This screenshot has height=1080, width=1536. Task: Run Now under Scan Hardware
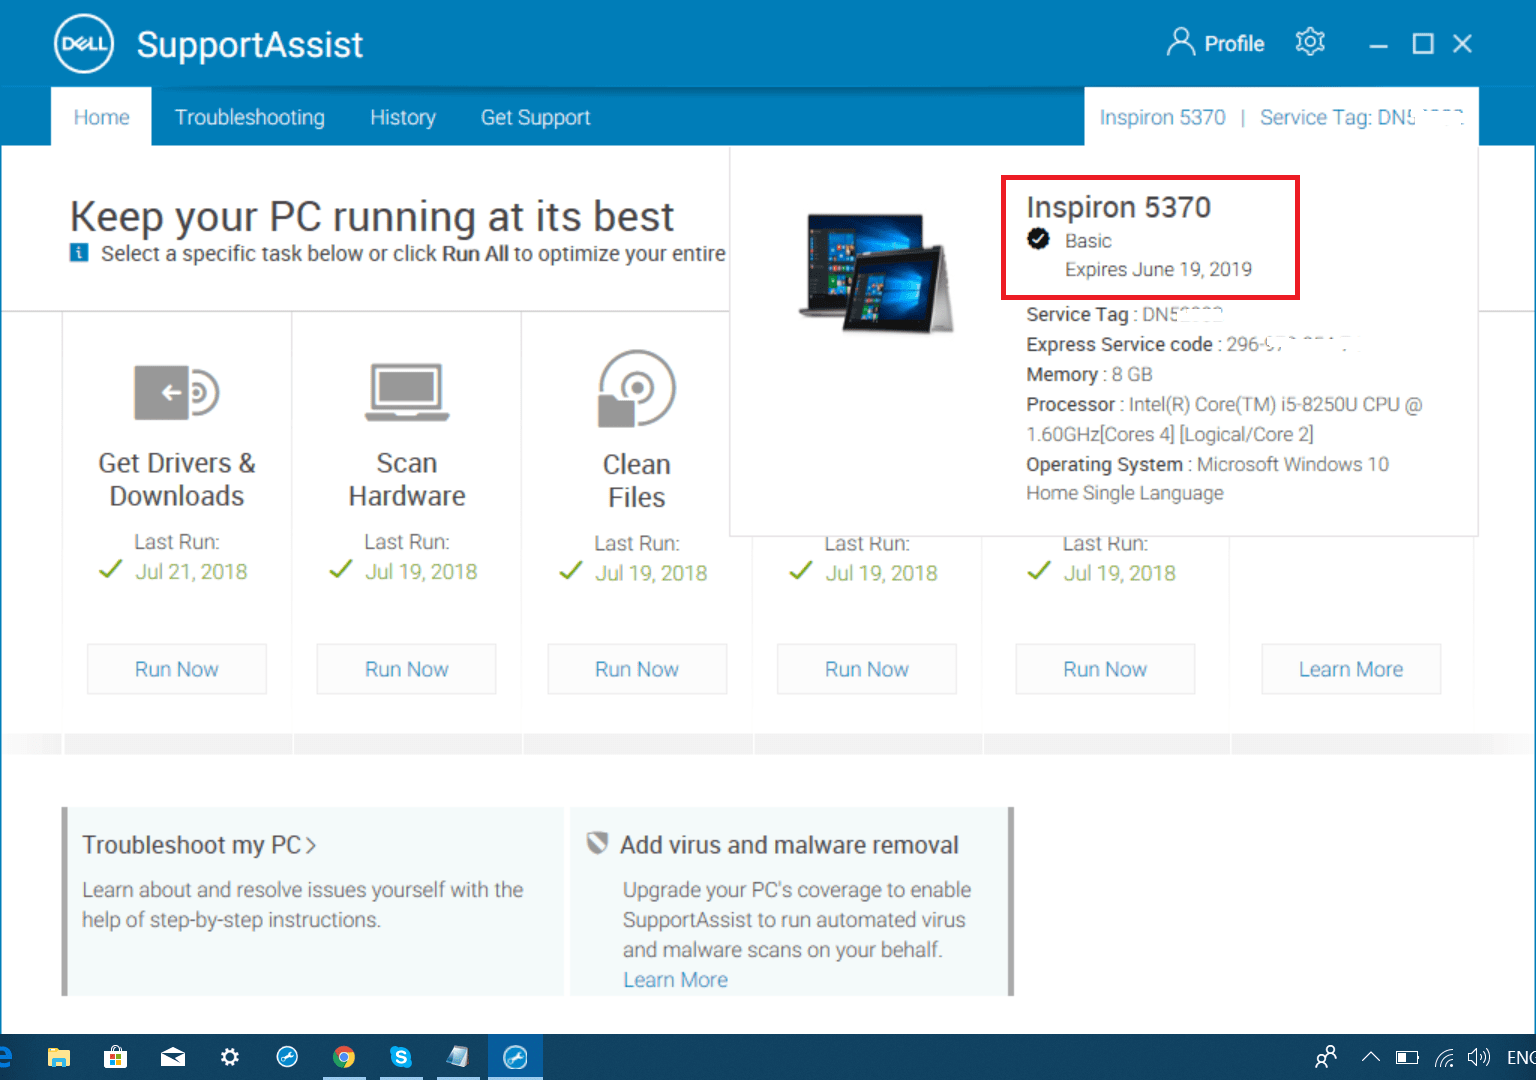[407, 669]
